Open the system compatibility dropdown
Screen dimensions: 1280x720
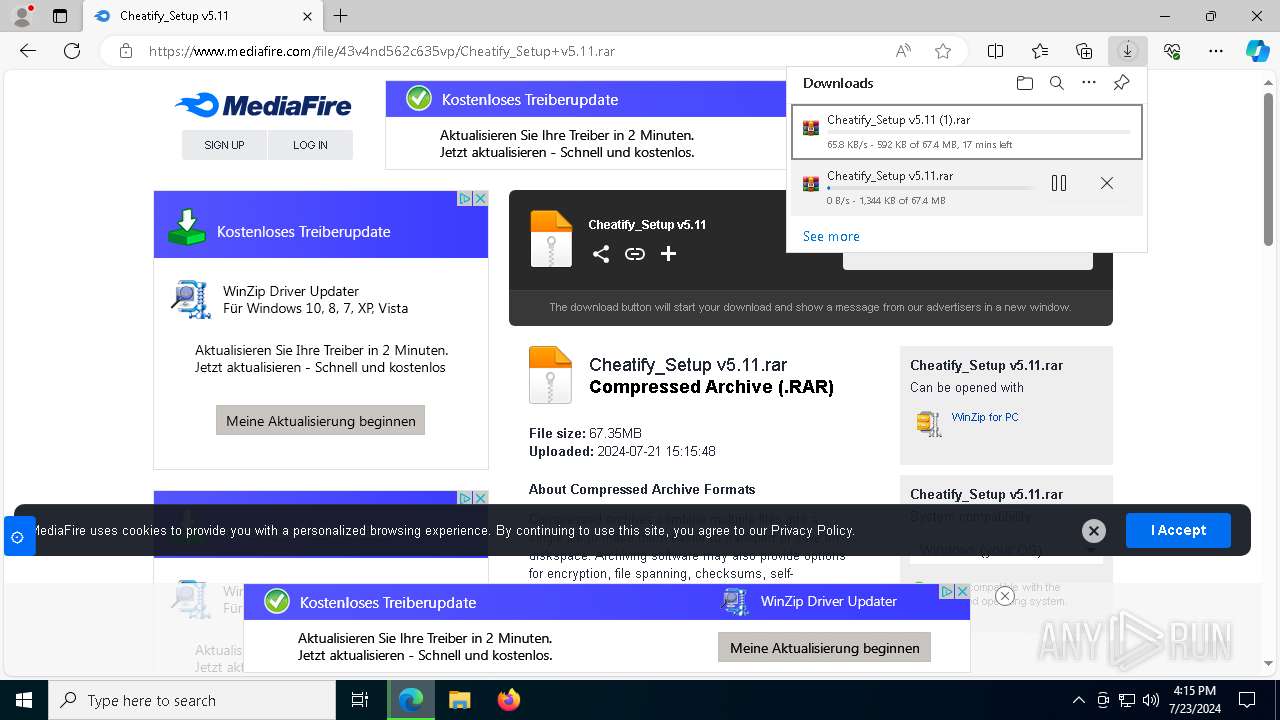pyautogui.click(x=1006, y=550)
